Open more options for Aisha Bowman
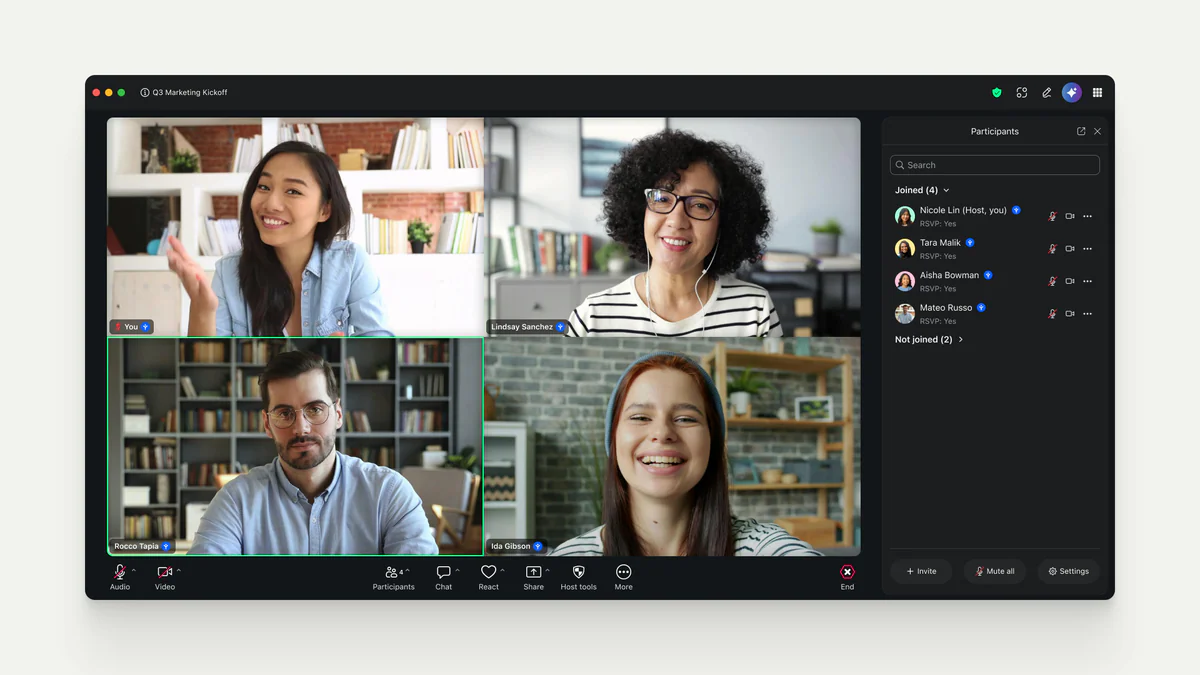 click(1087, 281)
